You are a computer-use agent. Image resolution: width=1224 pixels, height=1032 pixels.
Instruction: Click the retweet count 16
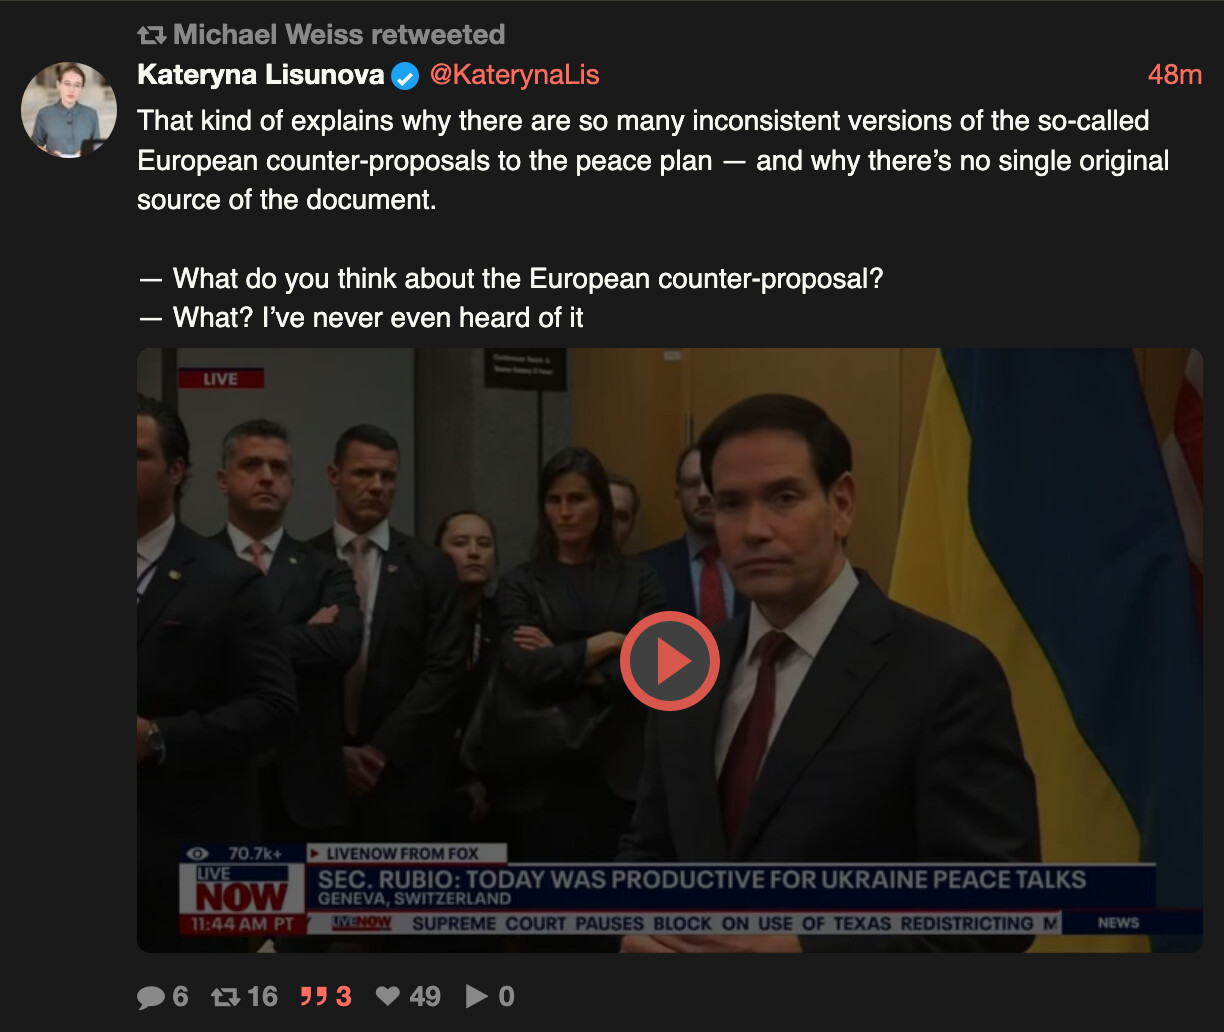(262, 996)
